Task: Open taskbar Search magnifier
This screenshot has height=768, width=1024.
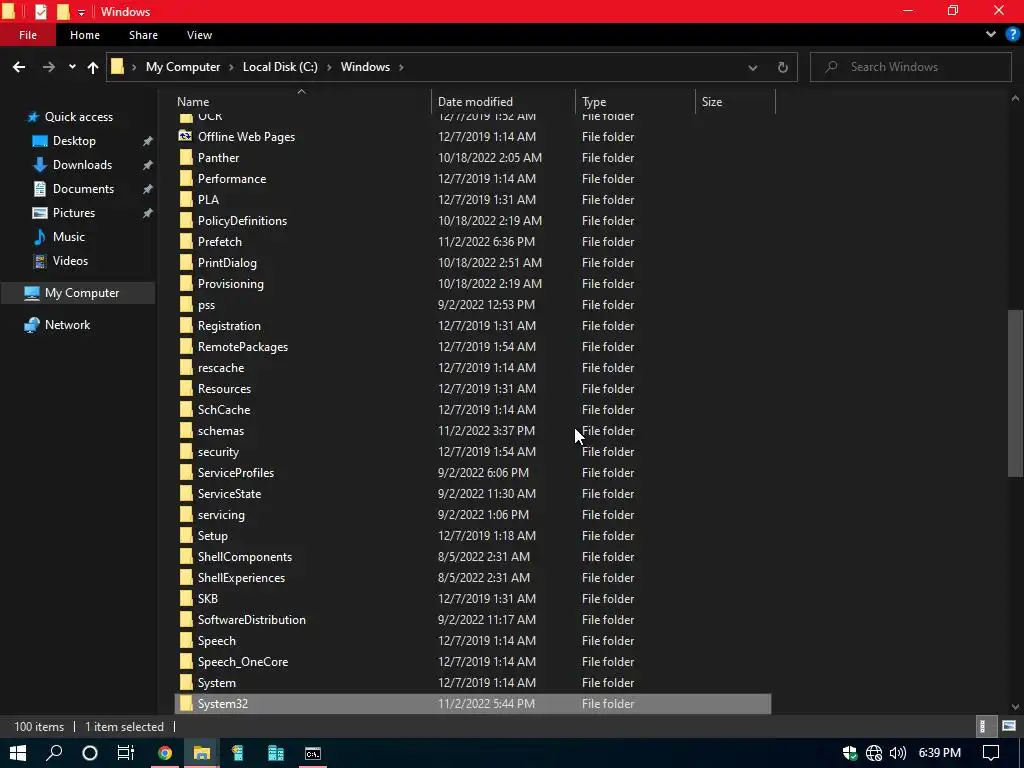Action: point(54,753)
